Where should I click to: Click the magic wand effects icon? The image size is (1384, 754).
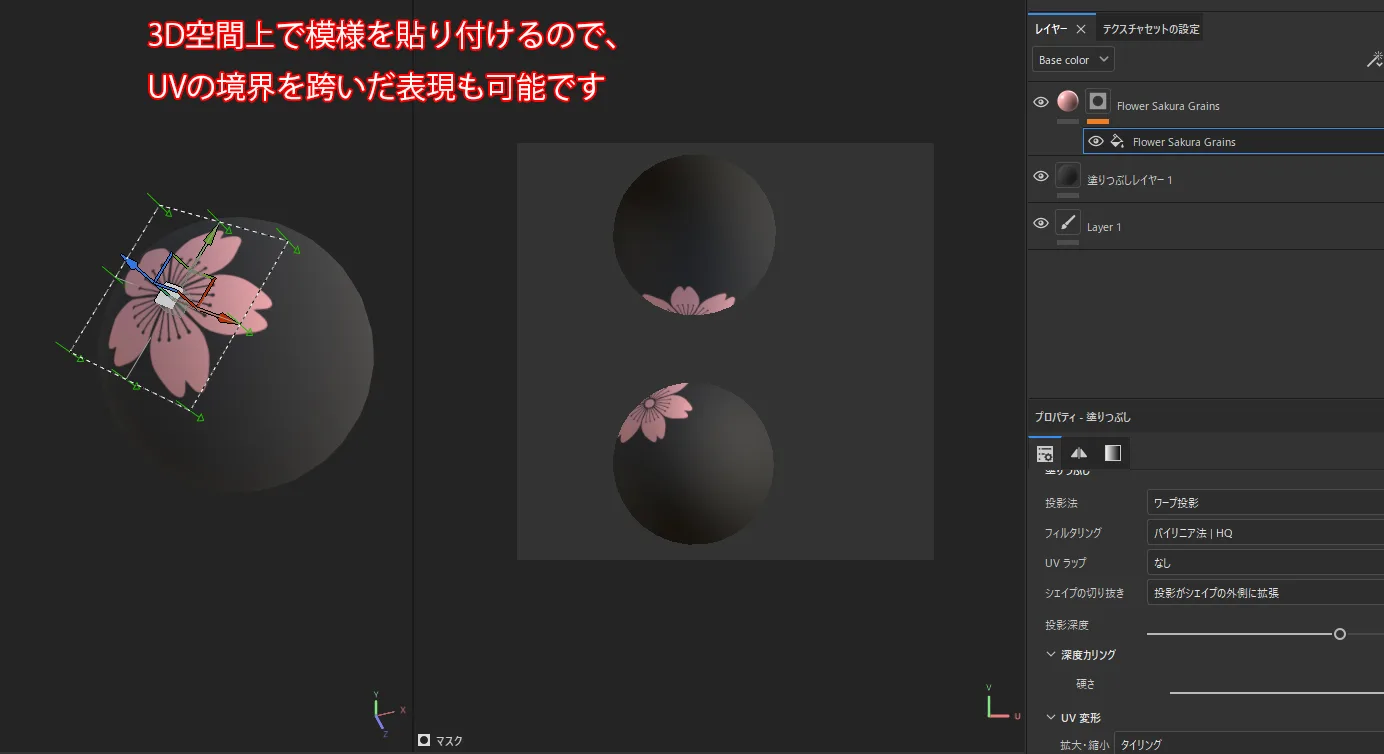click(x=1375, y=60)
